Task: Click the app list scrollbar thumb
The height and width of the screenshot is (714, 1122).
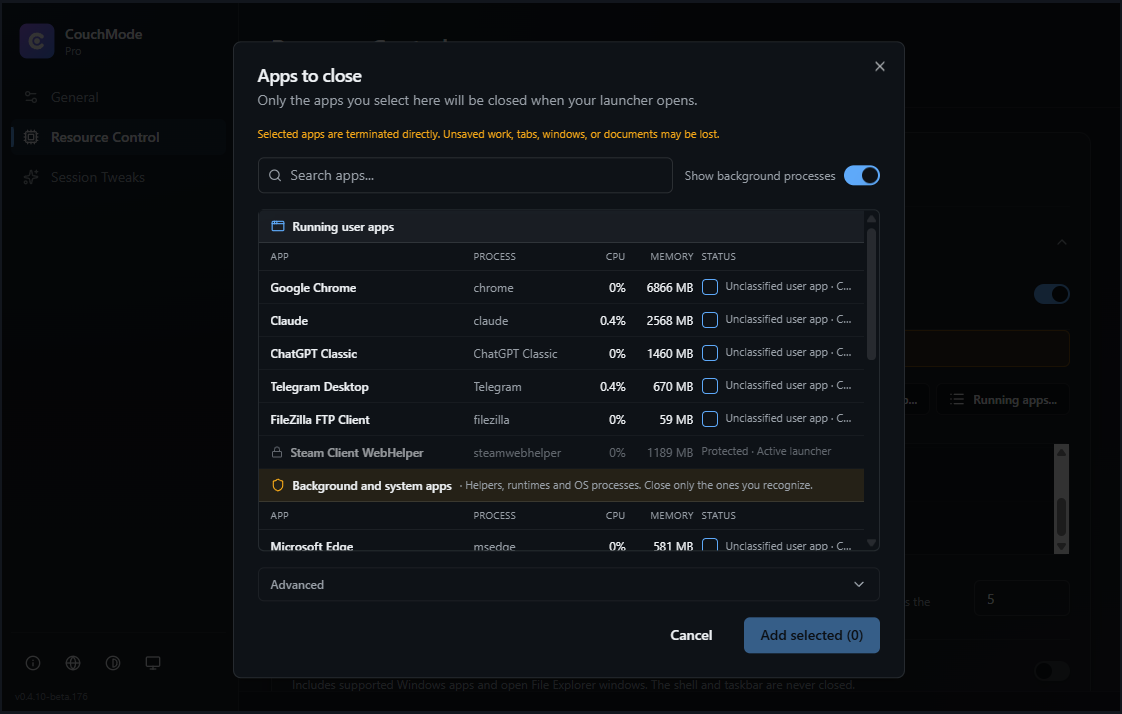Action: point(871,293)
